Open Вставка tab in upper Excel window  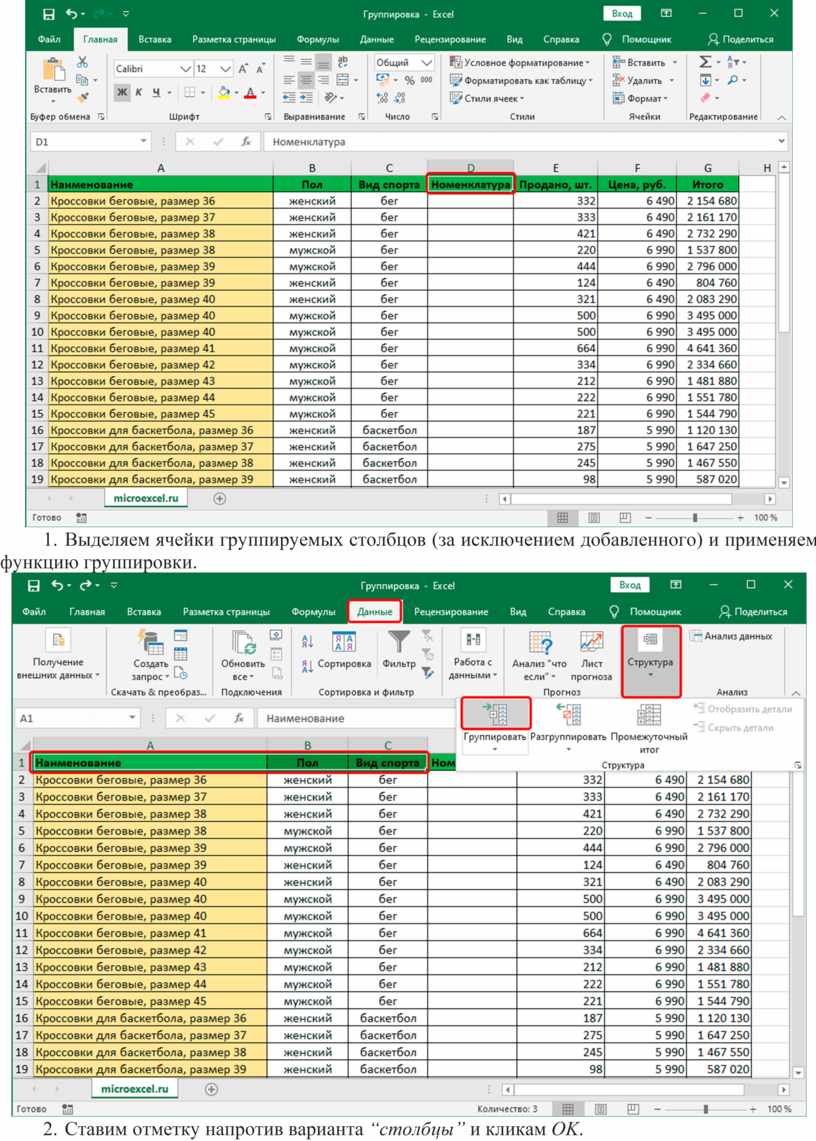(155, 39)
